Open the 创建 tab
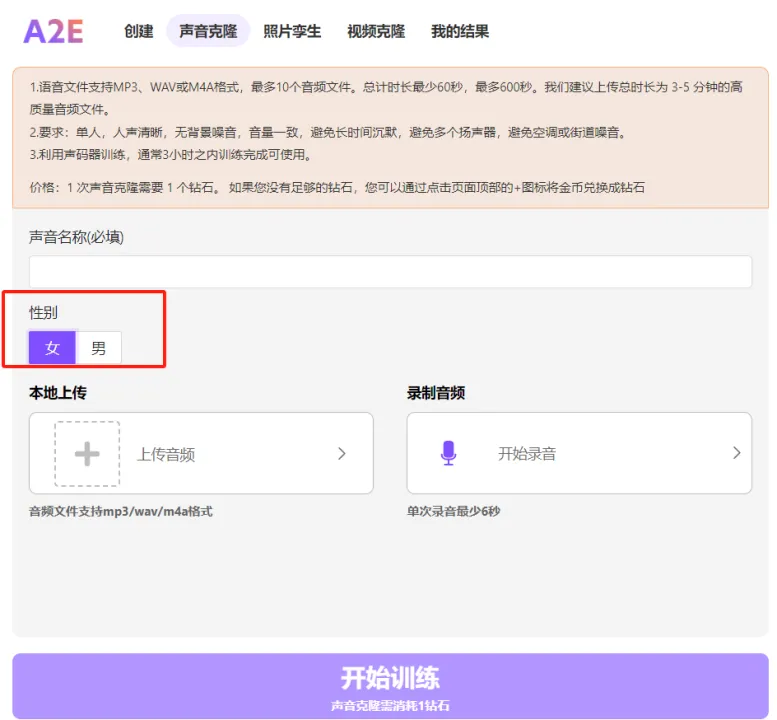The image size is (777, 720). click(139, 31)
